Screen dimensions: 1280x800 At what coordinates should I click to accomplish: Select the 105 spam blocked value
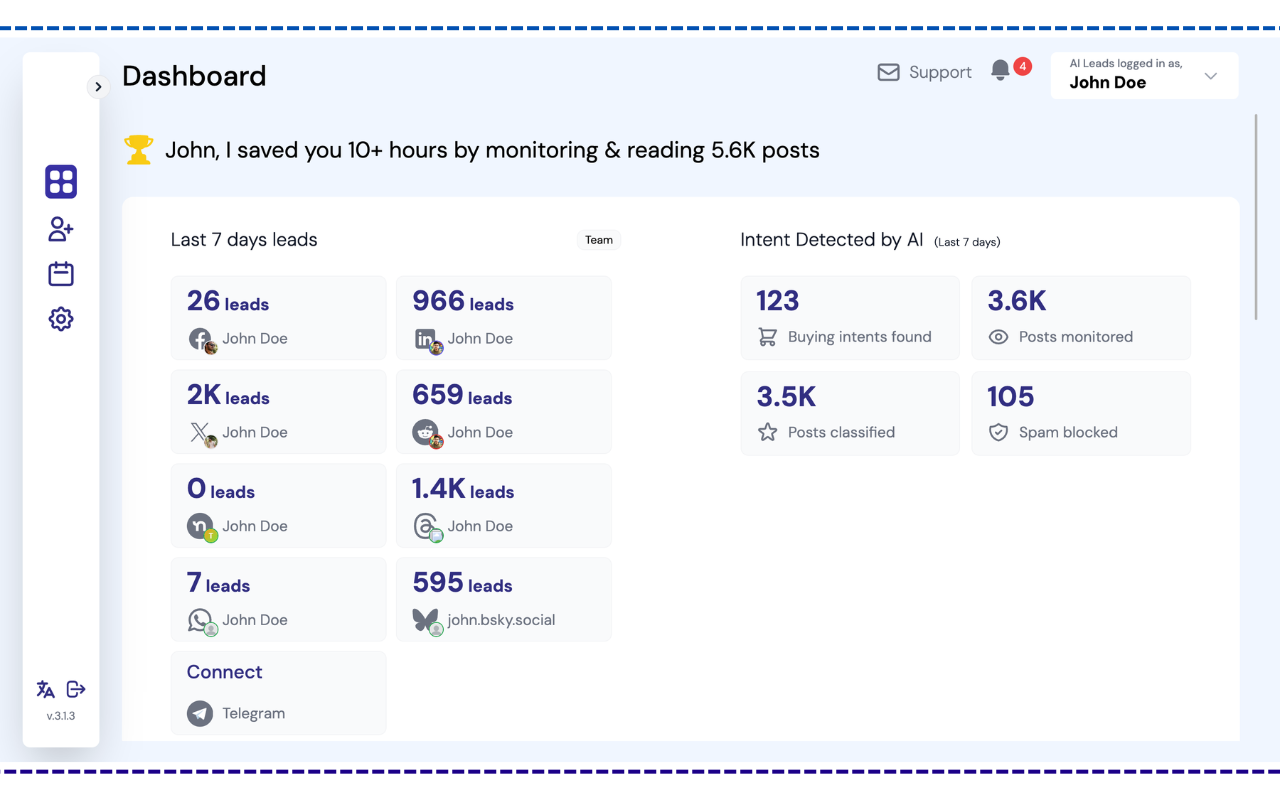click(x=1011, y=397)
